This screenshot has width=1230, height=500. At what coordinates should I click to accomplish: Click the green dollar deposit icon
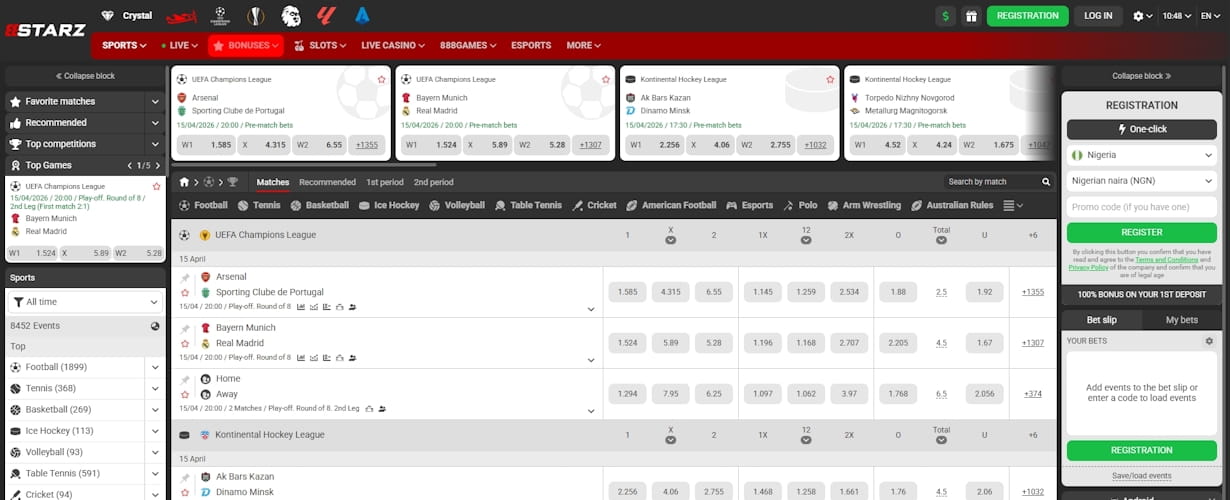click(945, 16)
